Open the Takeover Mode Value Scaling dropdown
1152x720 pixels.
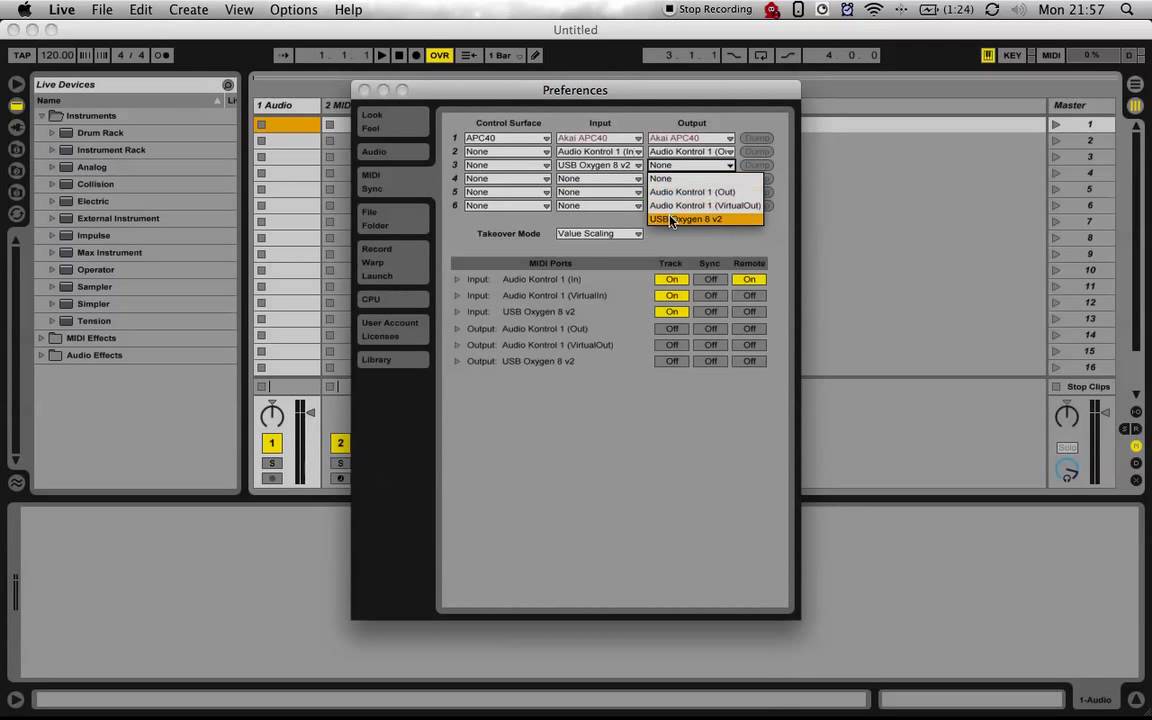599,234
